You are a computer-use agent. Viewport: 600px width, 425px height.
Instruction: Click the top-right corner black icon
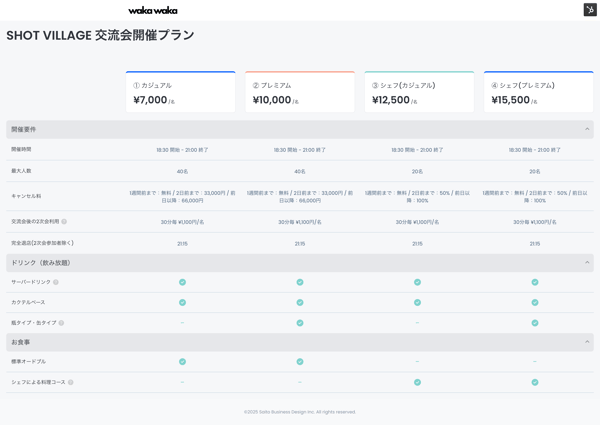point(590,9)
